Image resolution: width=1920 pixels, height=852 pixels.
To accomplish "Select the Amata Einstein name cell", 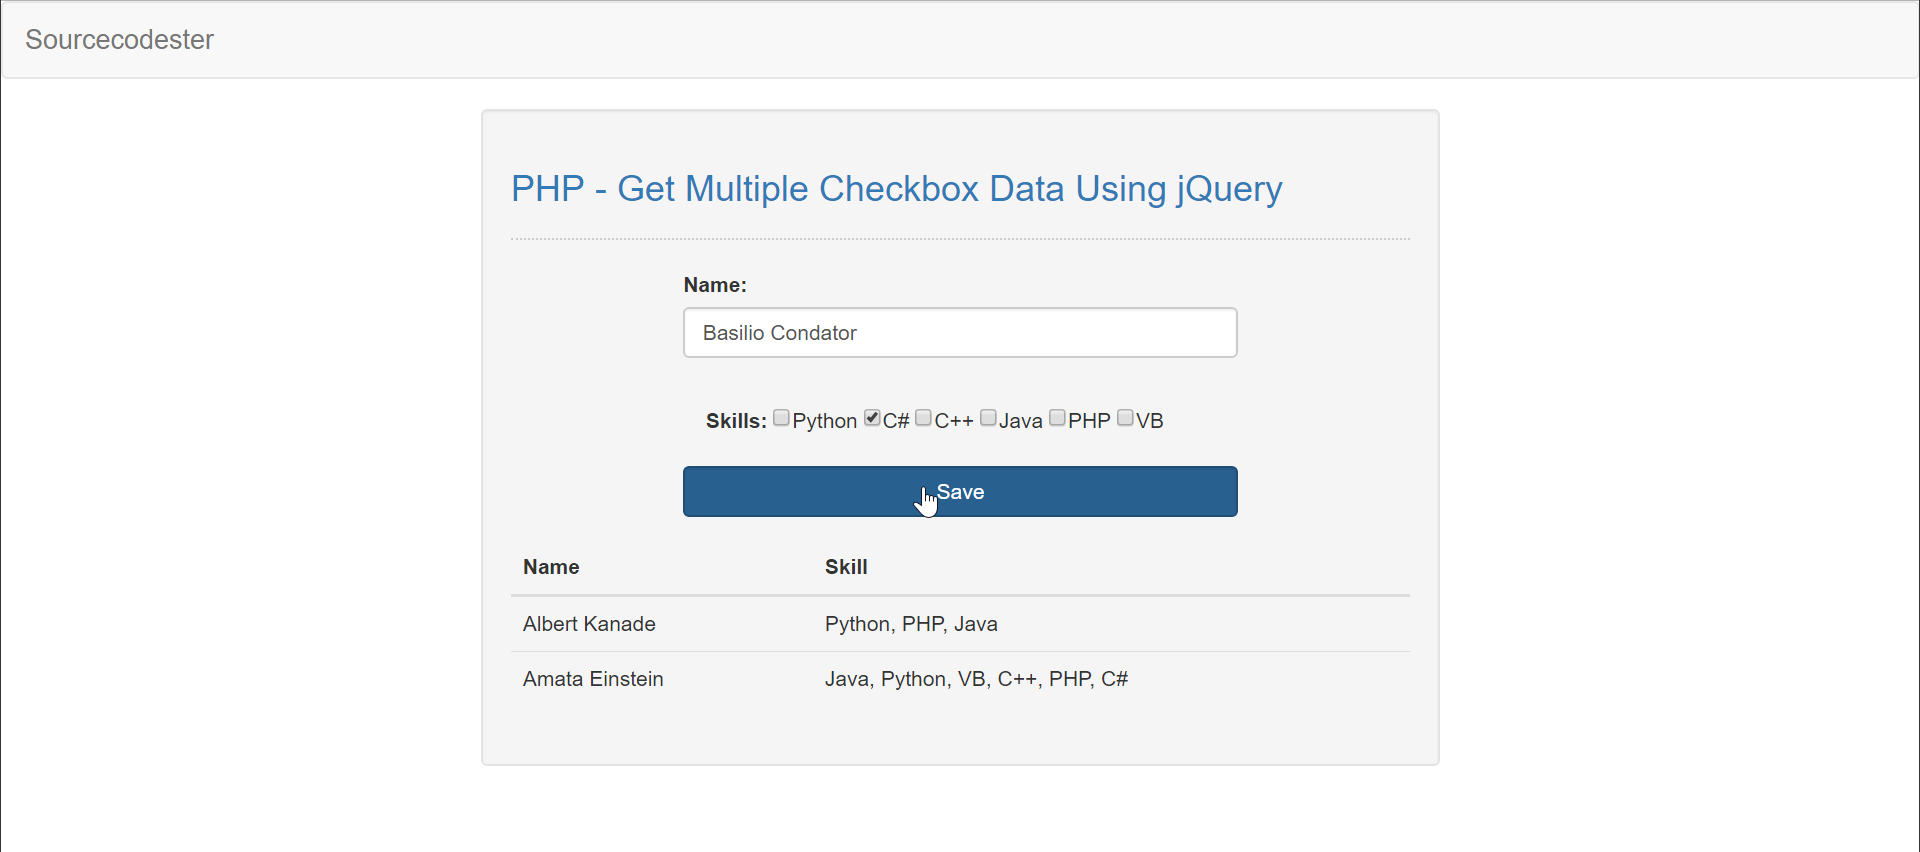I will 593,679.
